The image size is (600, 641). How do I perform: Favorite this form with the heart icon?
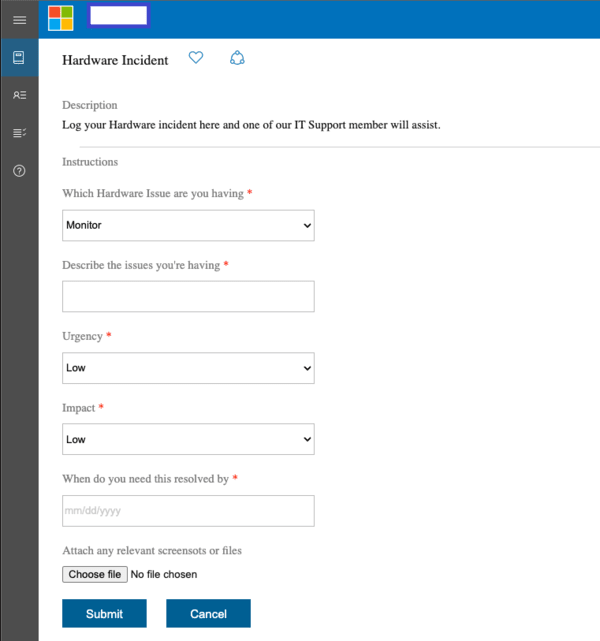[x=196, y=58]
